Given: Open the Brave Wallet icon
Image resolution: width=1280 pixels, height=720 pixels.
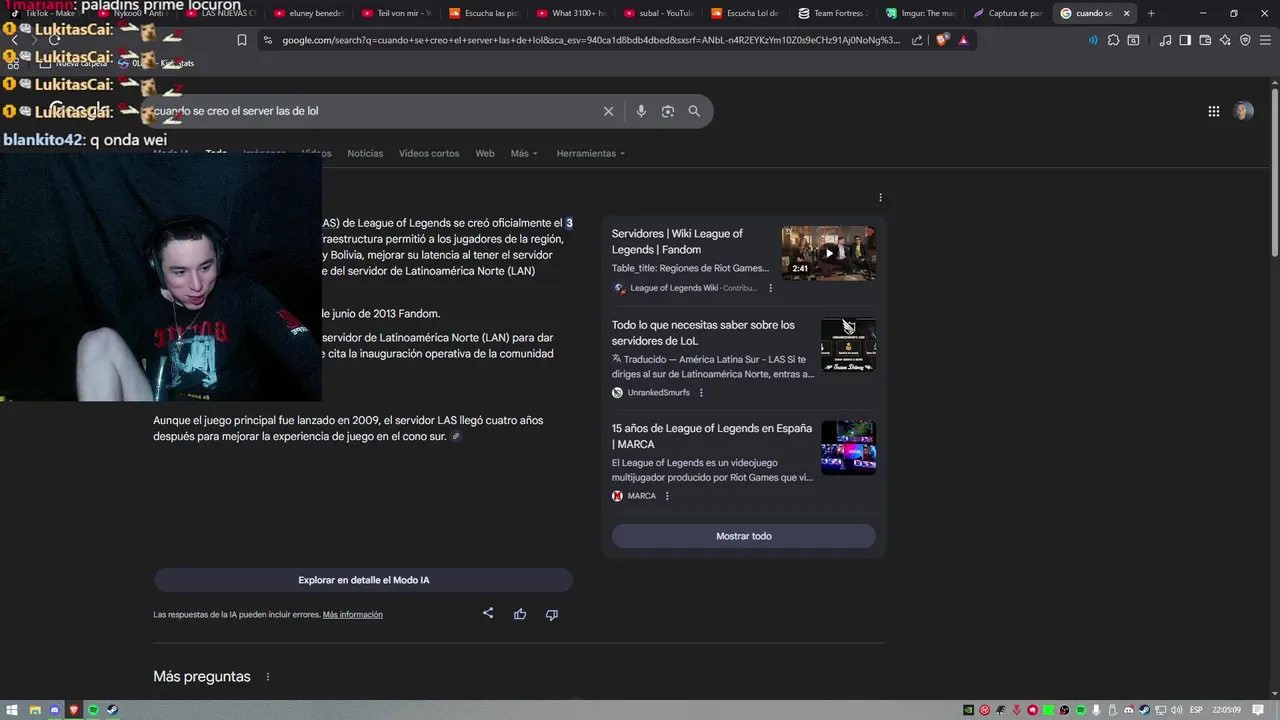Looking at the screenshot, I should pyautogui.click(x=1205, y=40).
